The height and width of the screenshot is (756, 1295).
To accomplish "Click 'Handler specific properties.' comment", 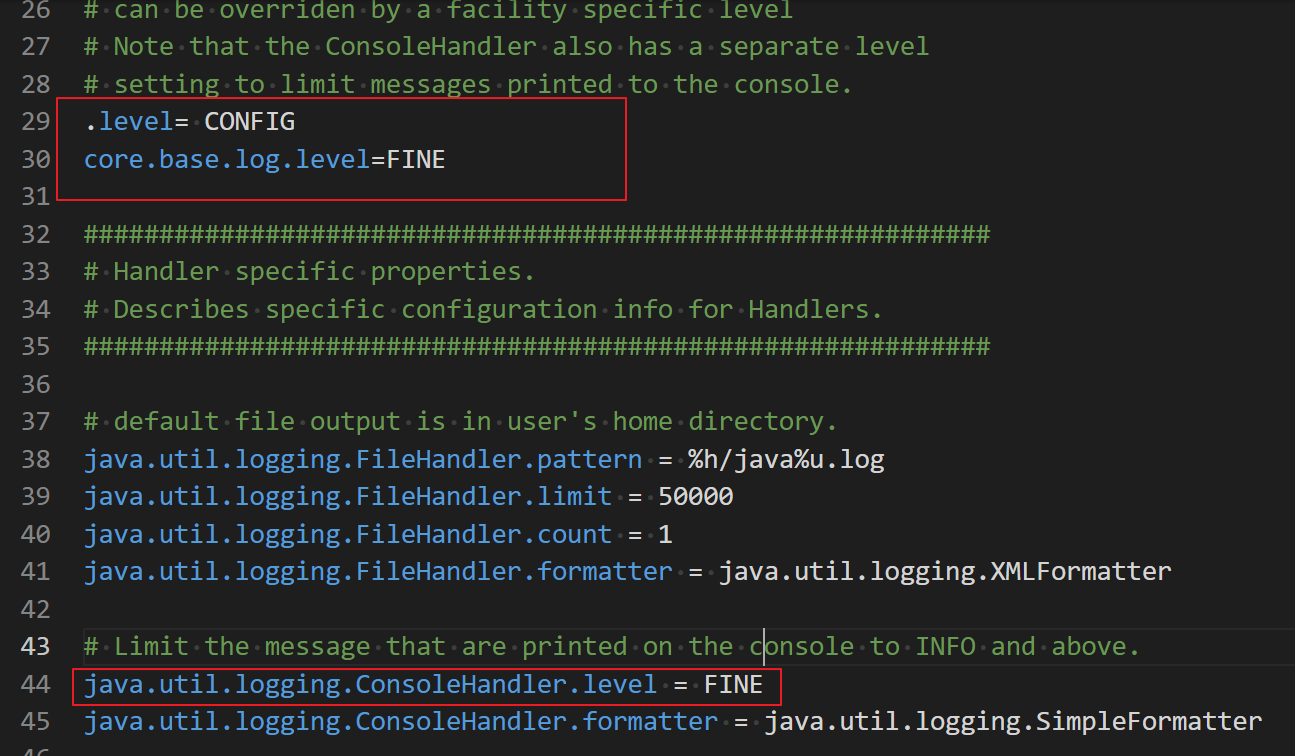I will [x=310, y=272].
